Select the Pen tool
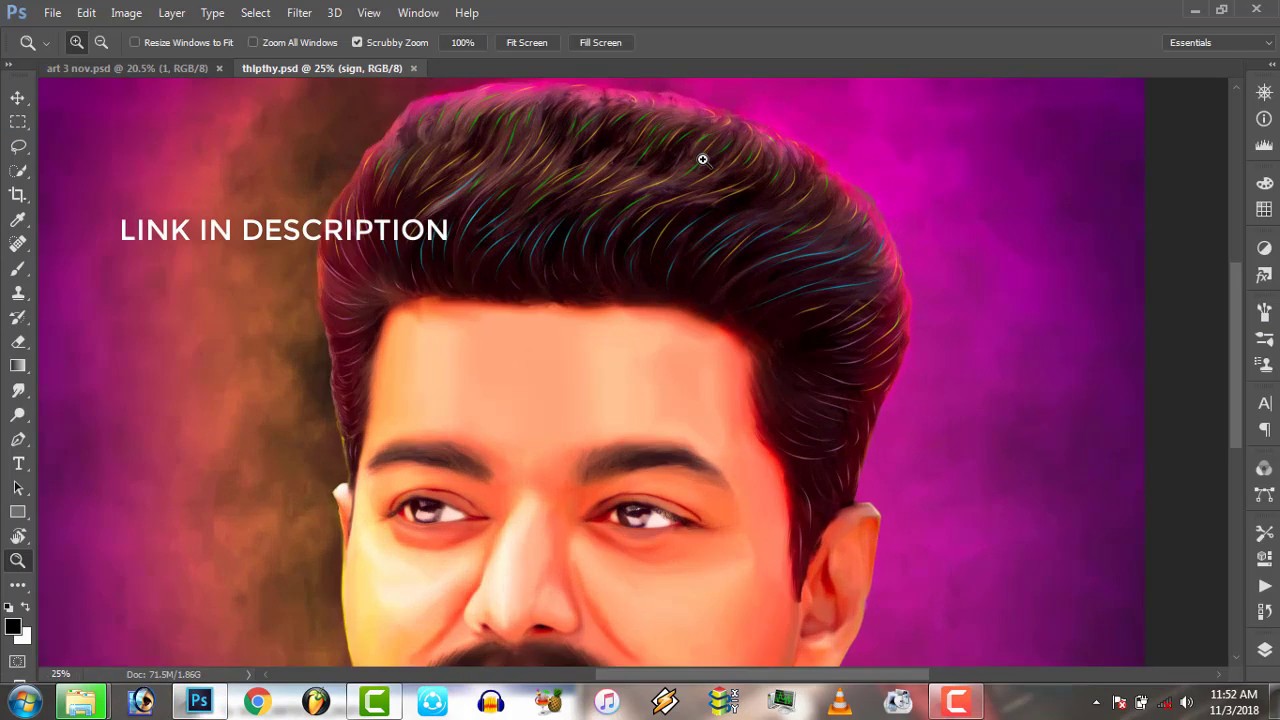This screenshot has width=1280, height=720. 18,440
